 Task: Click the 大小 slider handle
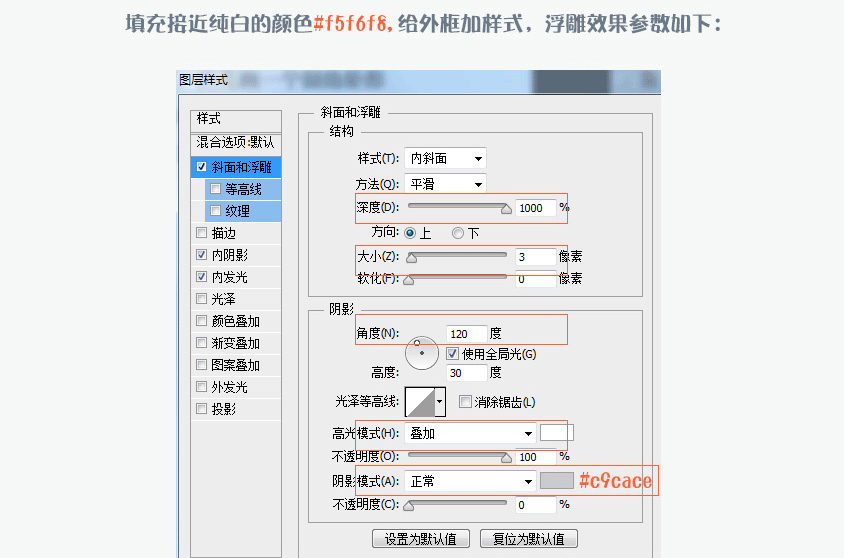tap(411, 257)
